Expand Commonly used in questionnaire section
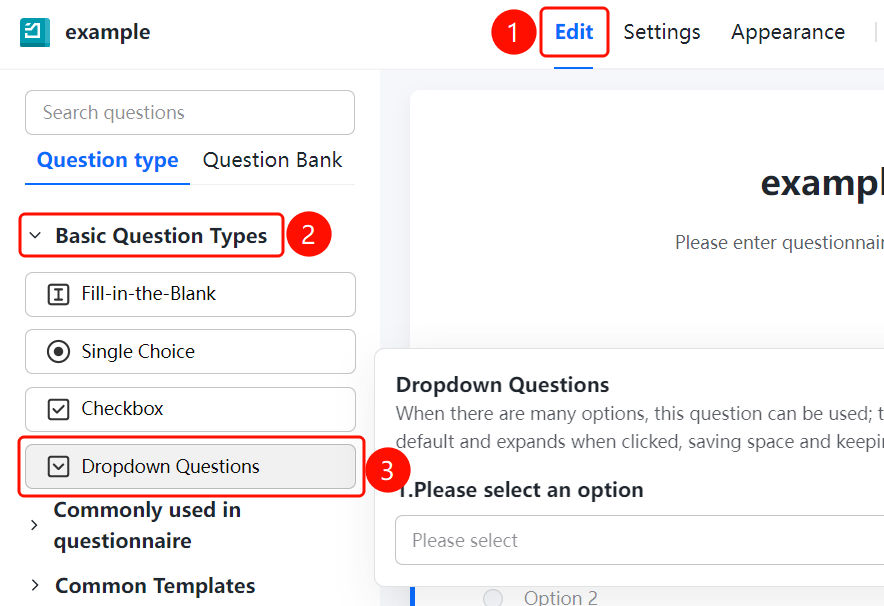Screen dimensions: 884x606 pyautogui.click(x=34, y=525)
